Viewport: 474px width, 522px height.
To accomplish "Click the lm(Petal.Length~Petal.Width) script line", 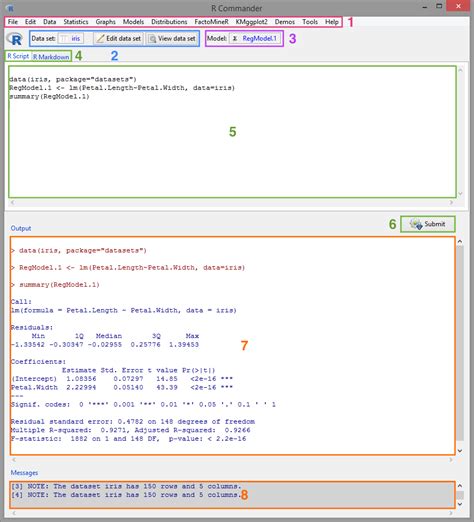I will [x=122, y=88].
